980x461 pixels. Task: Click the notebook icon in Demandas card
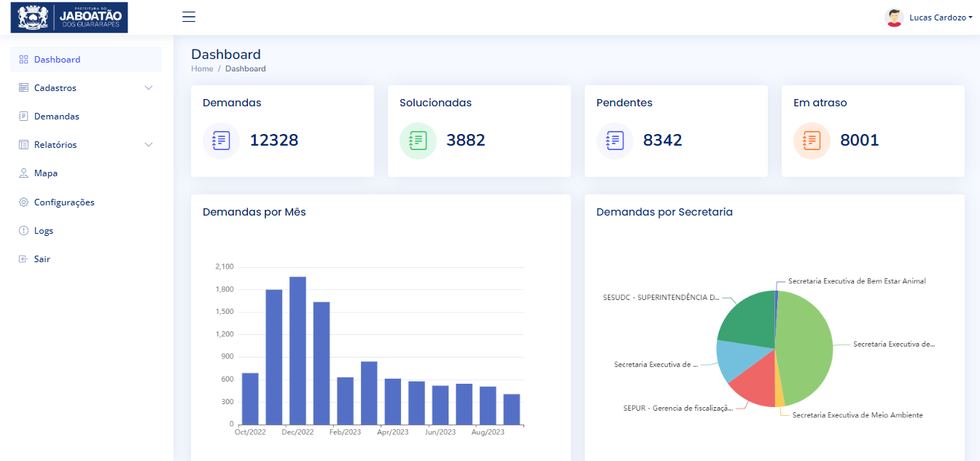221,141
